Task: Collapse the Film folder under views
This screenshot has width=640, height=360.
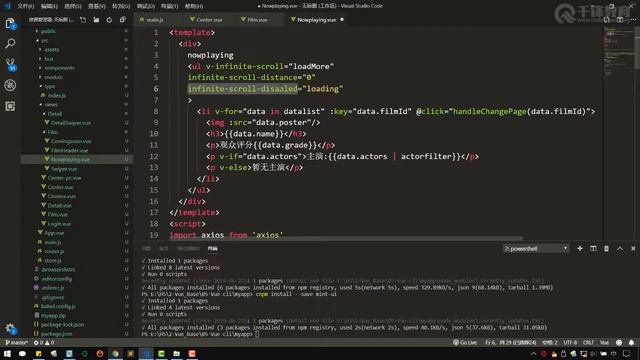Action: 53,132
